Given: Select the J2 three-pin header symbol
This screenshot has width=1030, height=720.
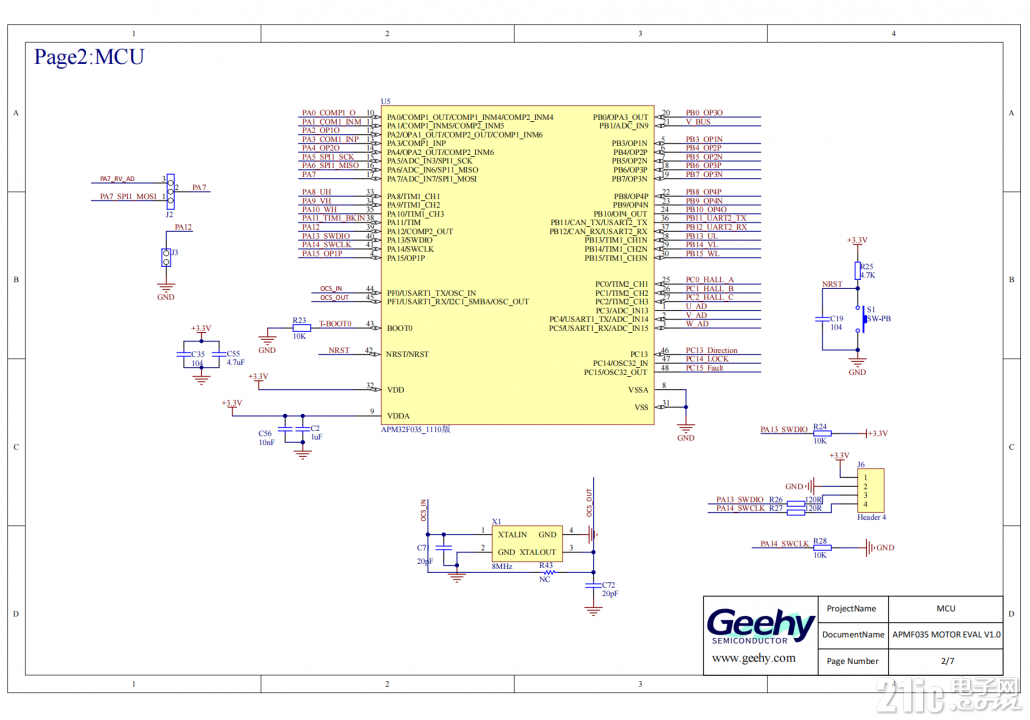Looking at the screenshot, I should (171, 191).
